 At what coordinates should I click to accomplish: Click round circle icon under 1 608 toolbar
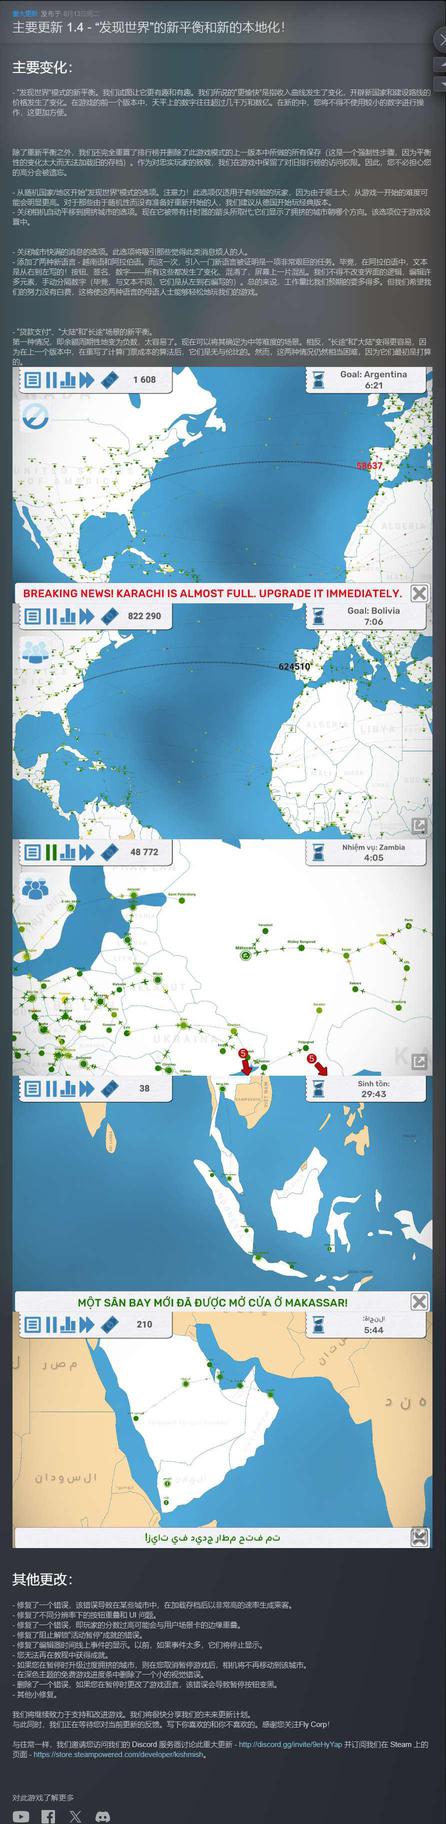[x=36, y=416]
